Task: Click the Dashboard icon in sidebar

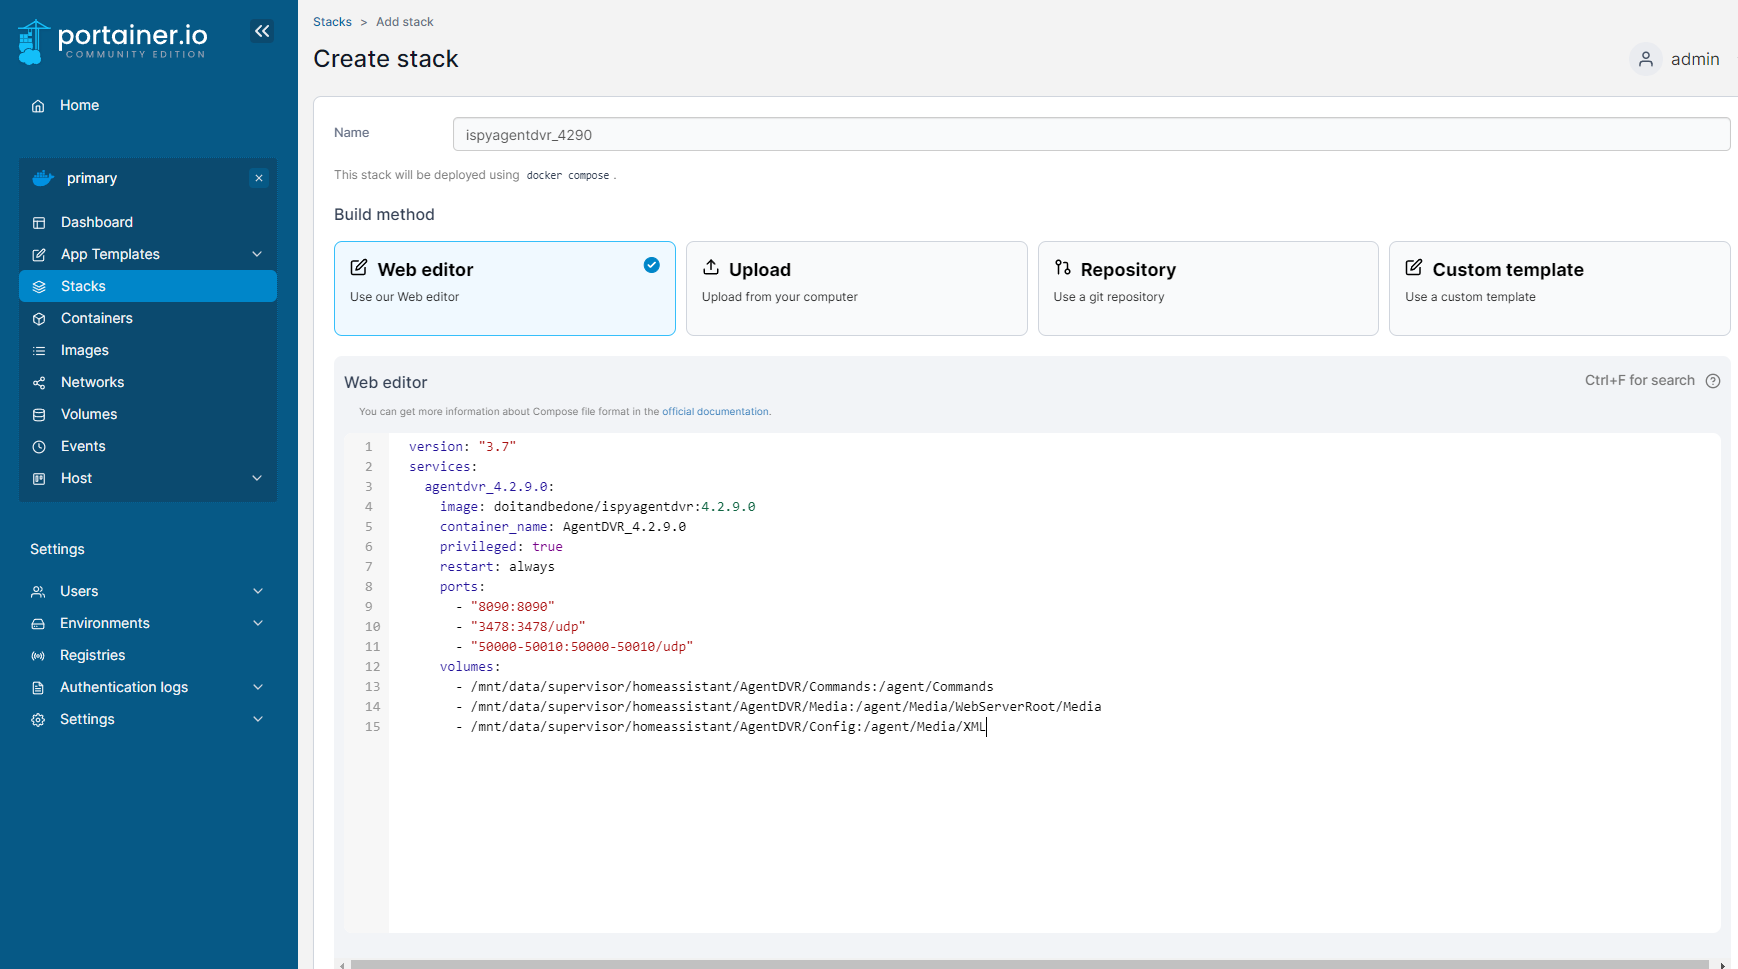Action: (39, 223)
